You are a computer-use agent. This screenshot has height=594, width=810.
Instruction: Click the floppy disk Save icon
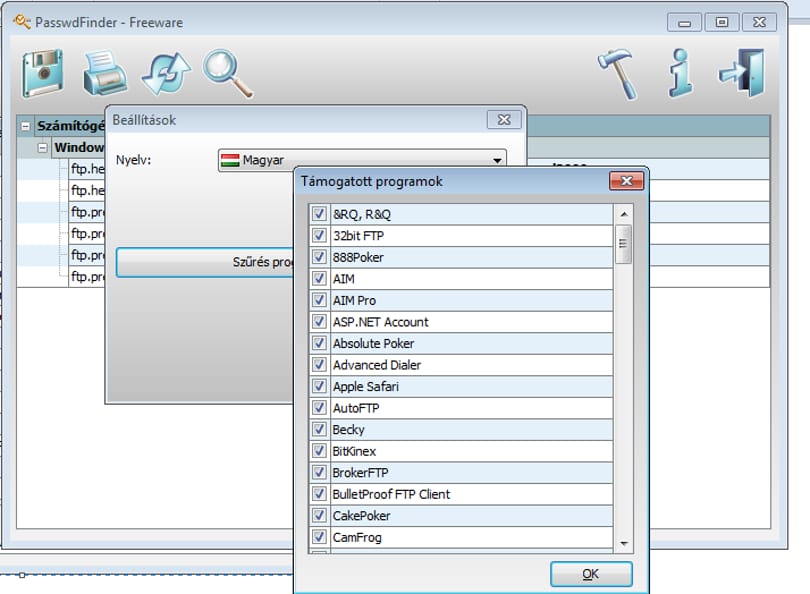coord(43,73)
